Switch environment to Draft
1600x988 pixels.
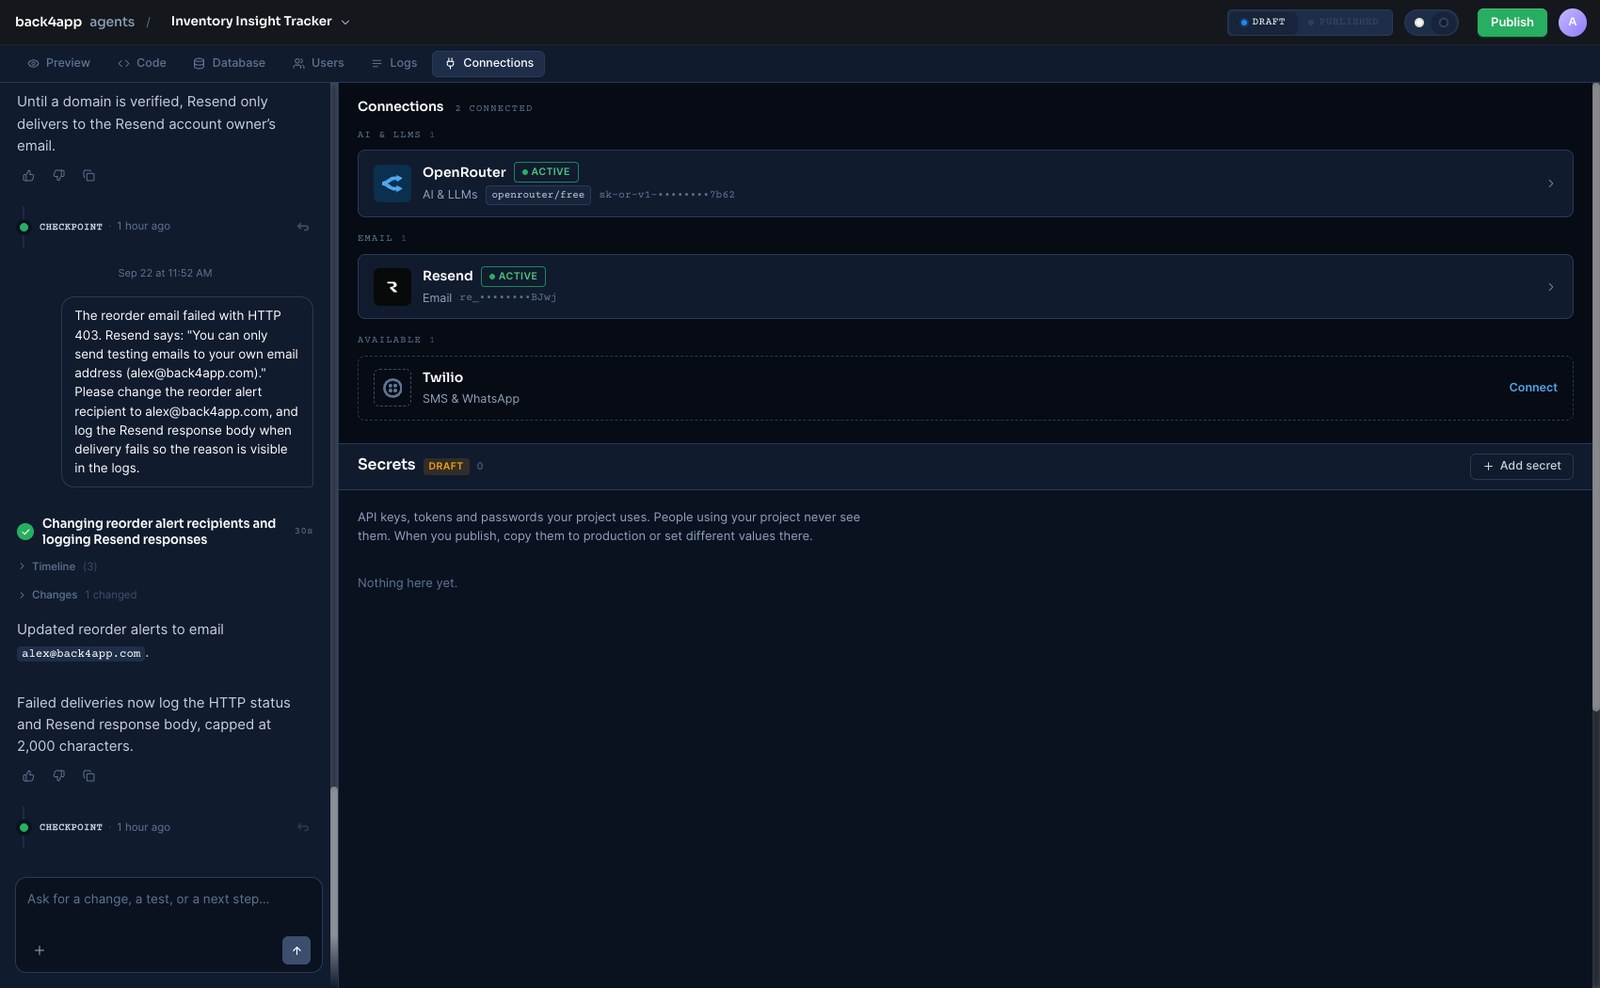point(1262,22)
